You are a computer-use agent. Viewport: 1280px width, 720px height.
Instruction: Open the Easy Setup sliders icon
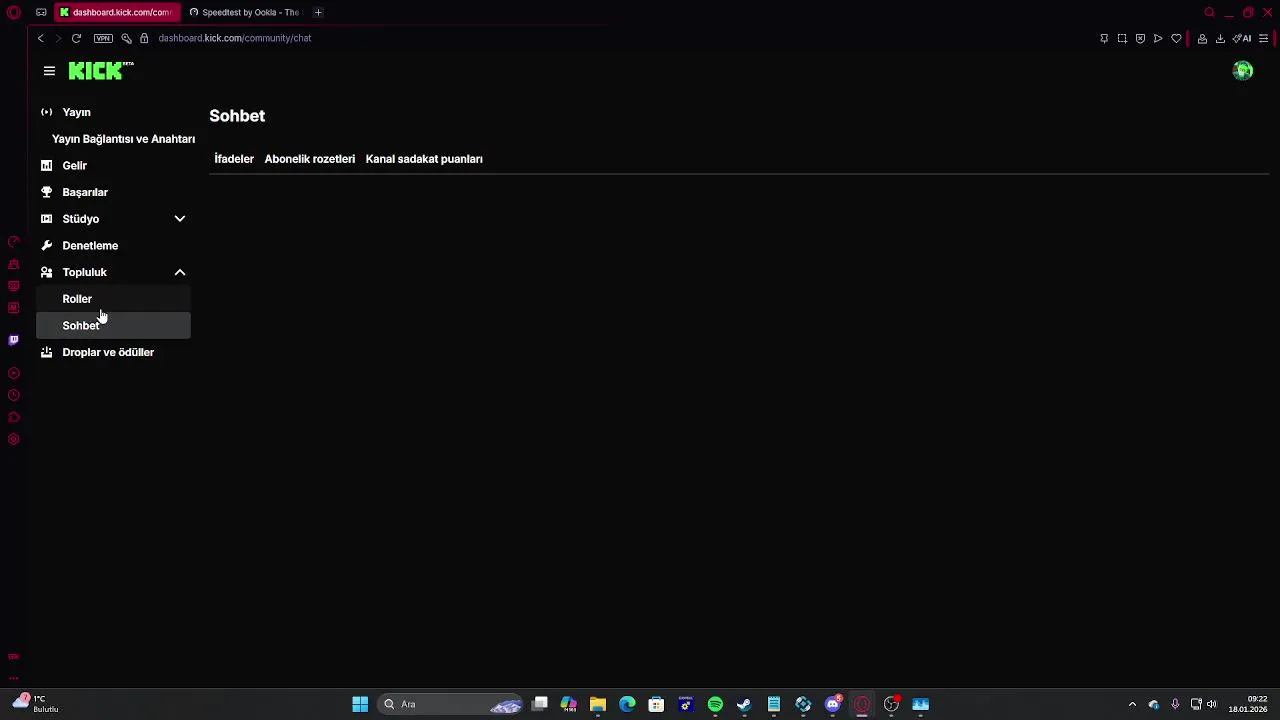point(1264,38)
